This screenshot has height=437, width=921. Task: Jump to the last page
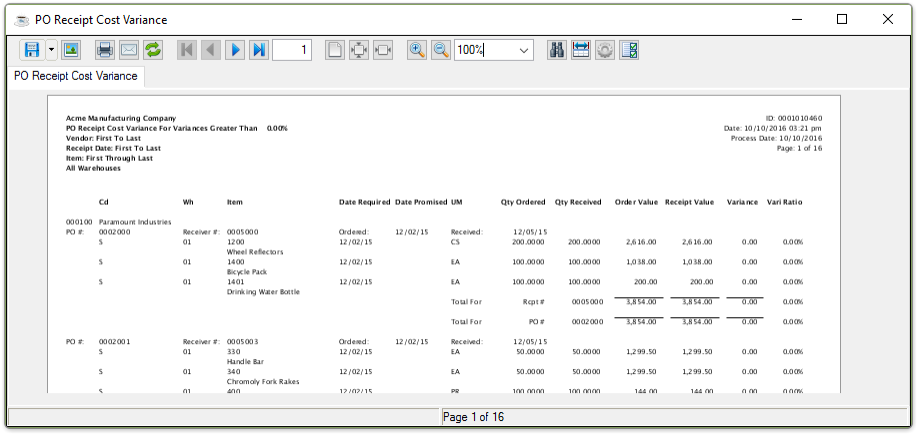point(259,50)
